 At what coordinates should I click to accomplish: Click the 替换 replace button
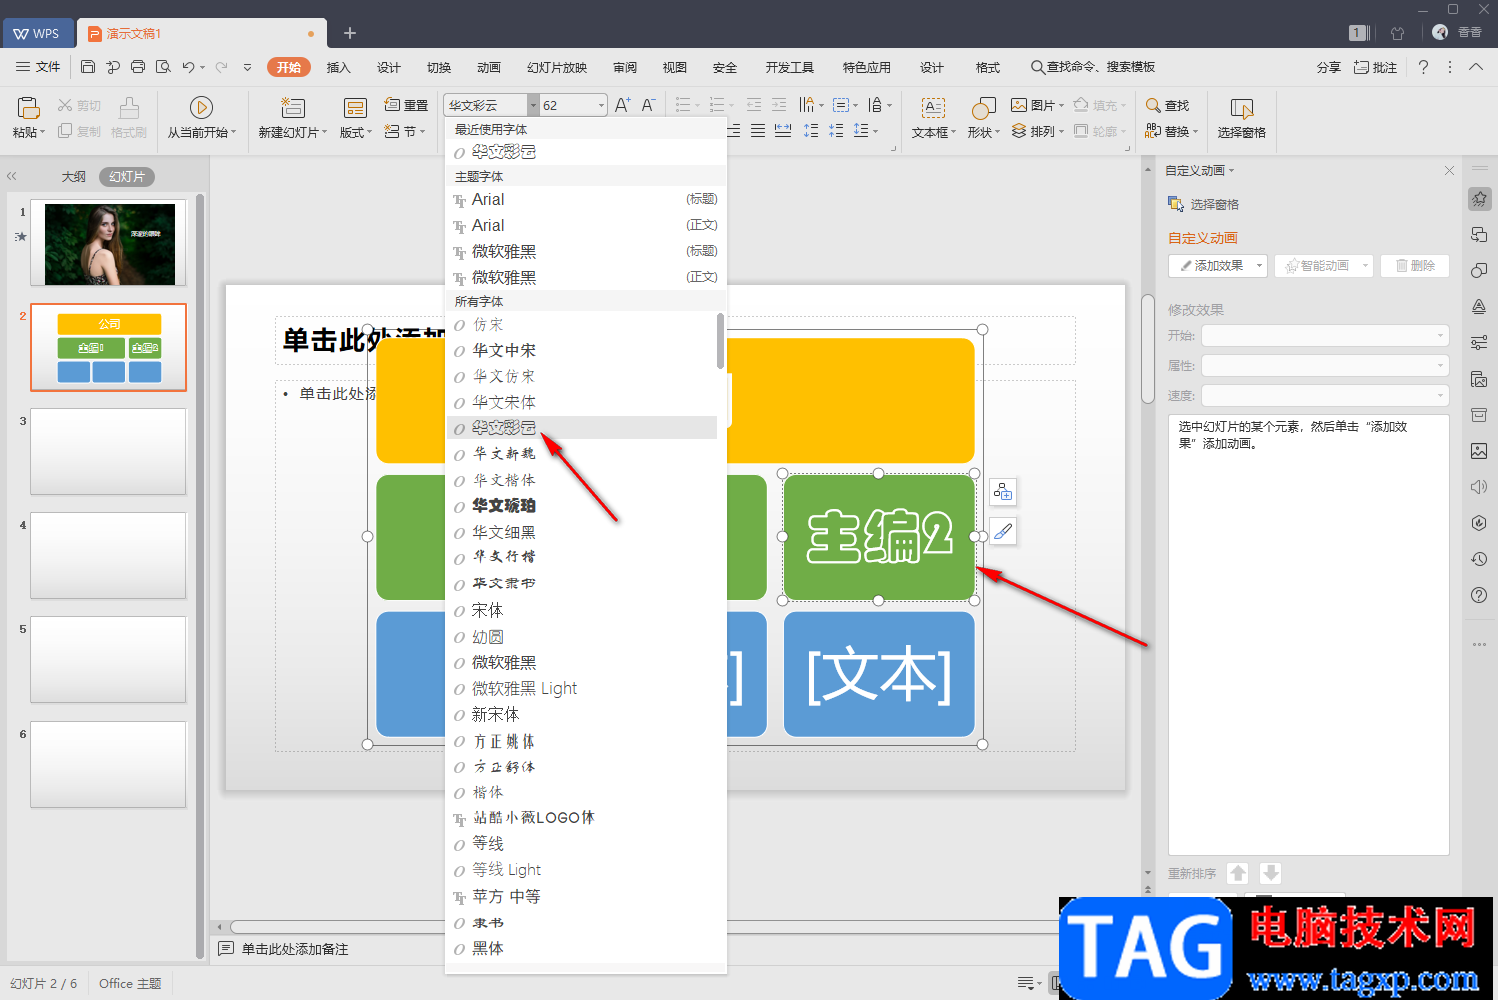point(1169,131)
